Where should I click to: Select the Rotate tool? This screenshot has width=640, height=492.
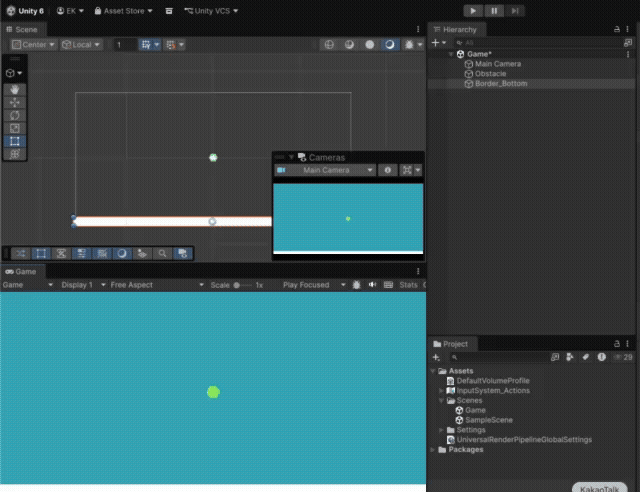(15, 116)
